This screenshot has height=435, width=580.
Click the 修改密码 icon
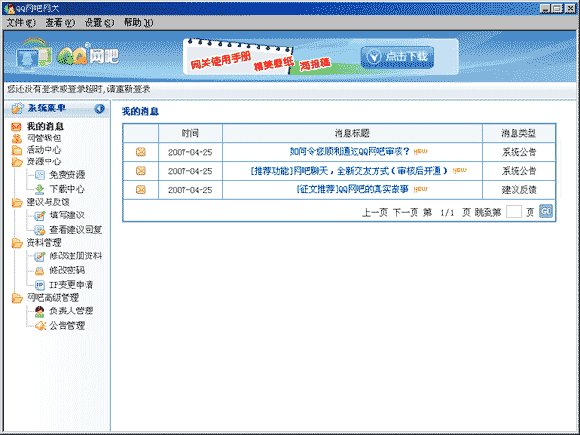click(x=40, y=271)
